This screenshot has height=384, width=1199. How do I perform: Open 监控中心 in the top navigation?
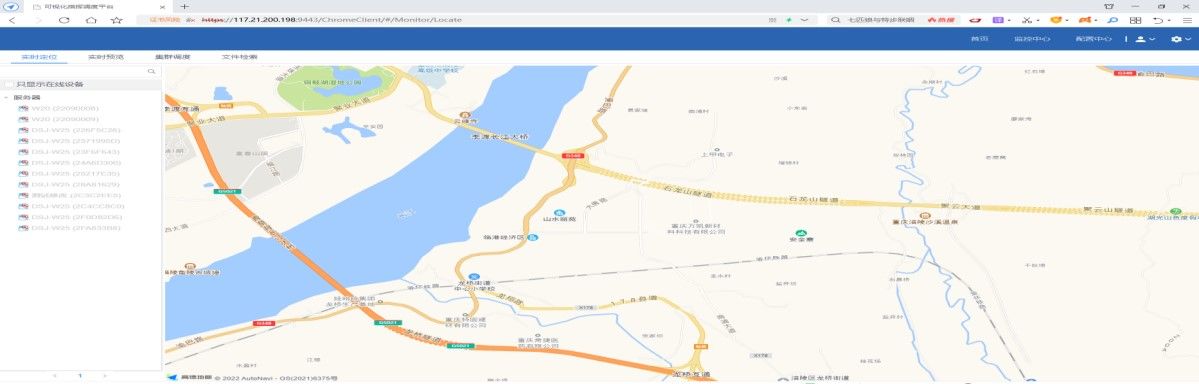coord(1032,39)
